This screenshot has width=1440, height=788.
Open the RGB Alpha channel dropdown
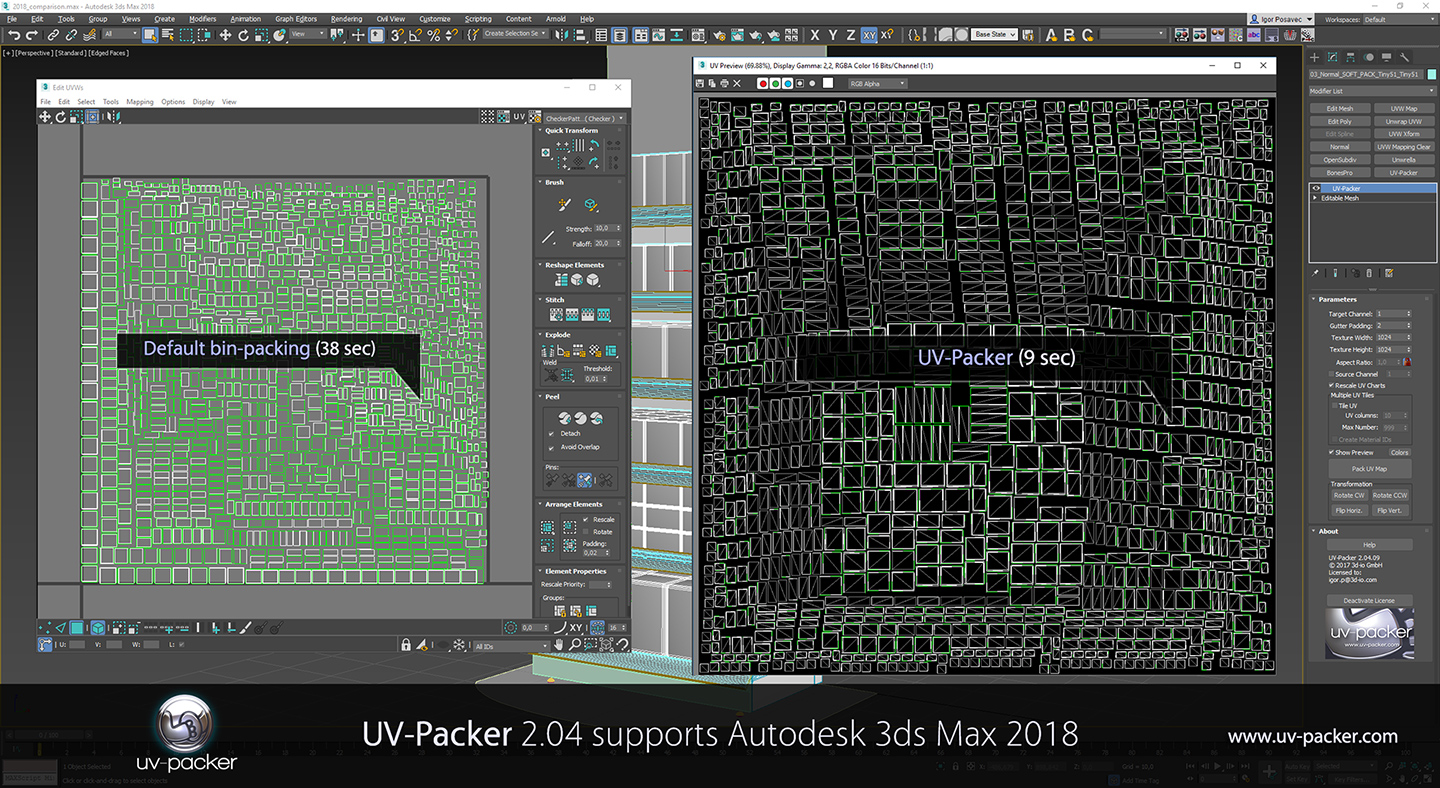tap(877, 84)
